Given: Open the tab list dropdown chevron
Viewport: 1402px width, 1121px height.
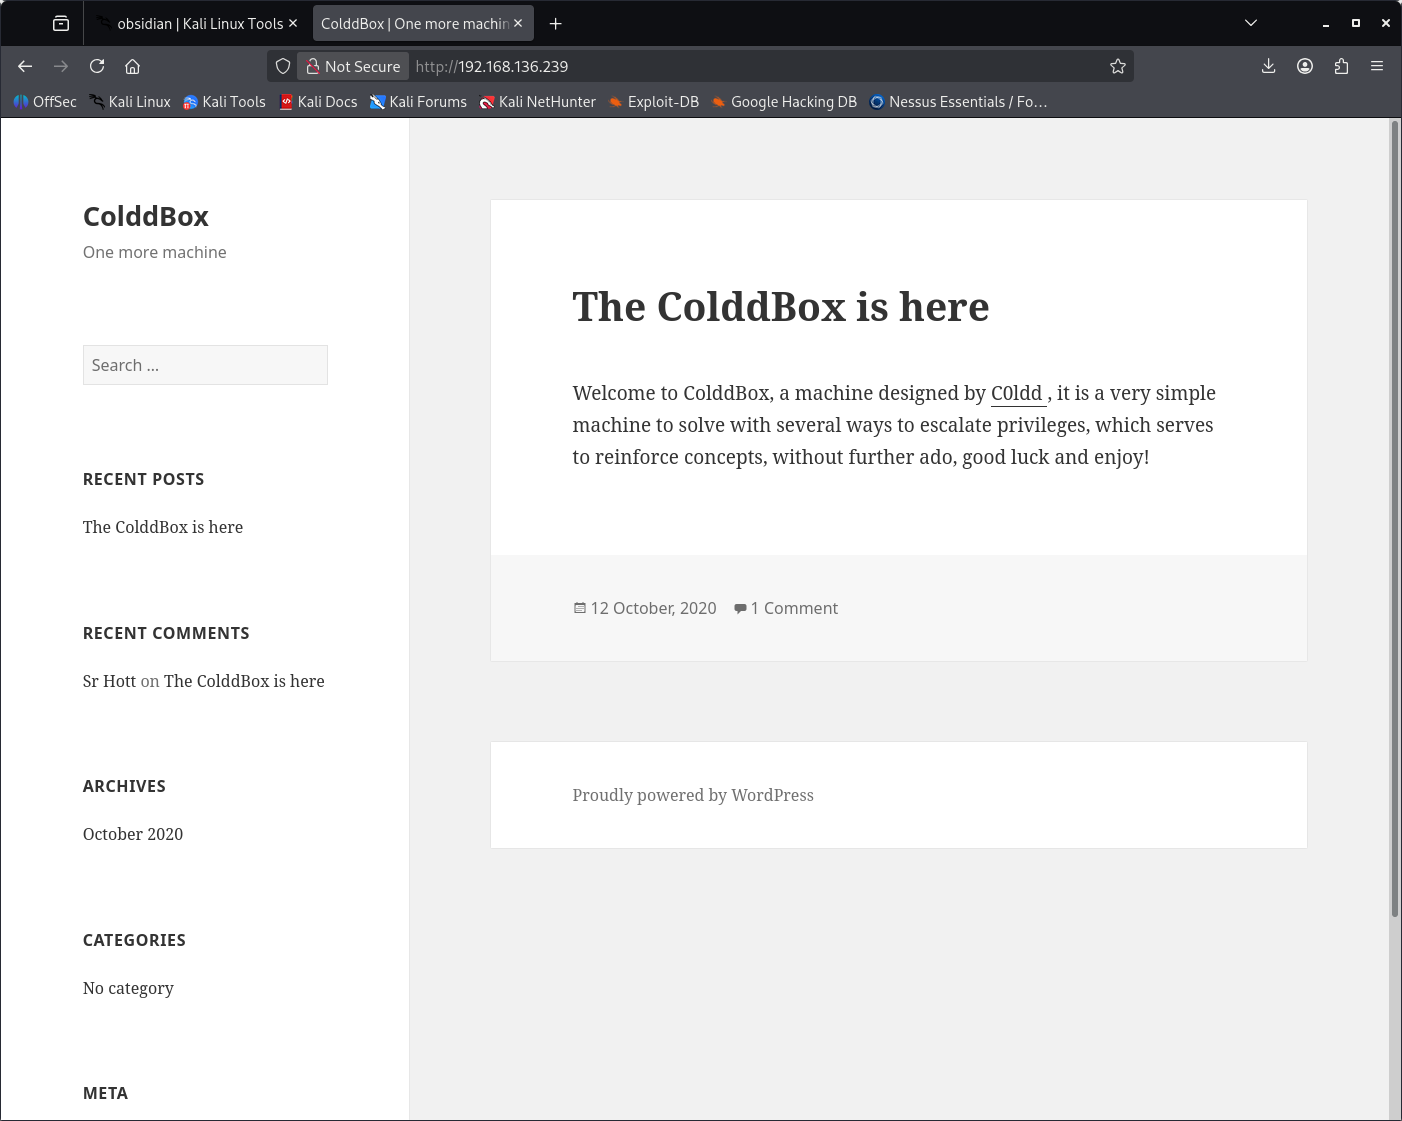Looking at the screenshot, I should pyautogui.click(x=1251, y=22).
